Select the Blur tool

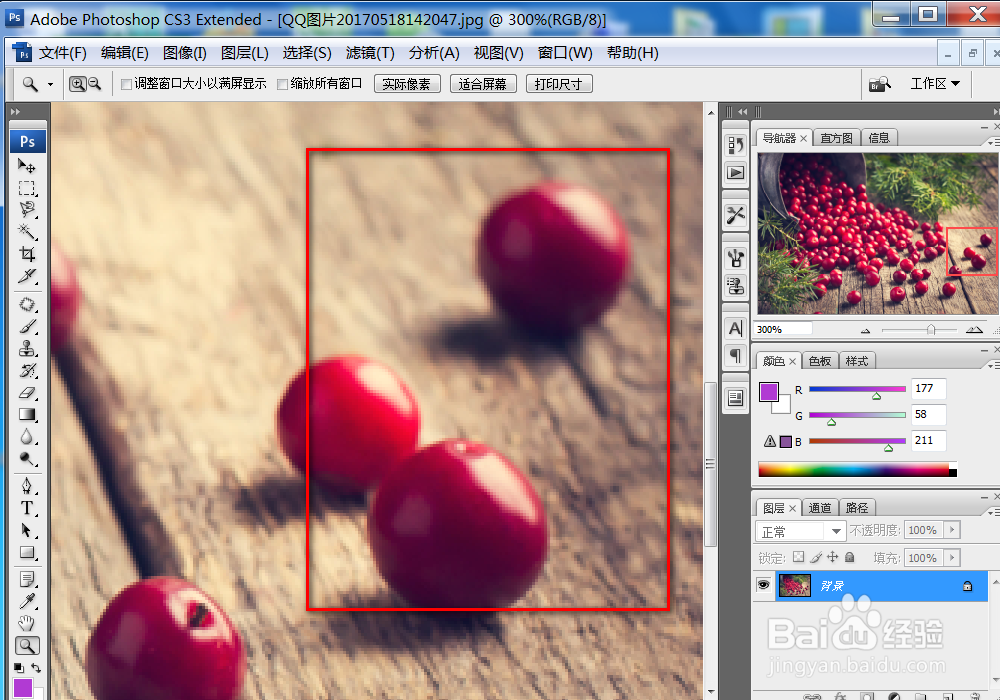pos(27,437)
